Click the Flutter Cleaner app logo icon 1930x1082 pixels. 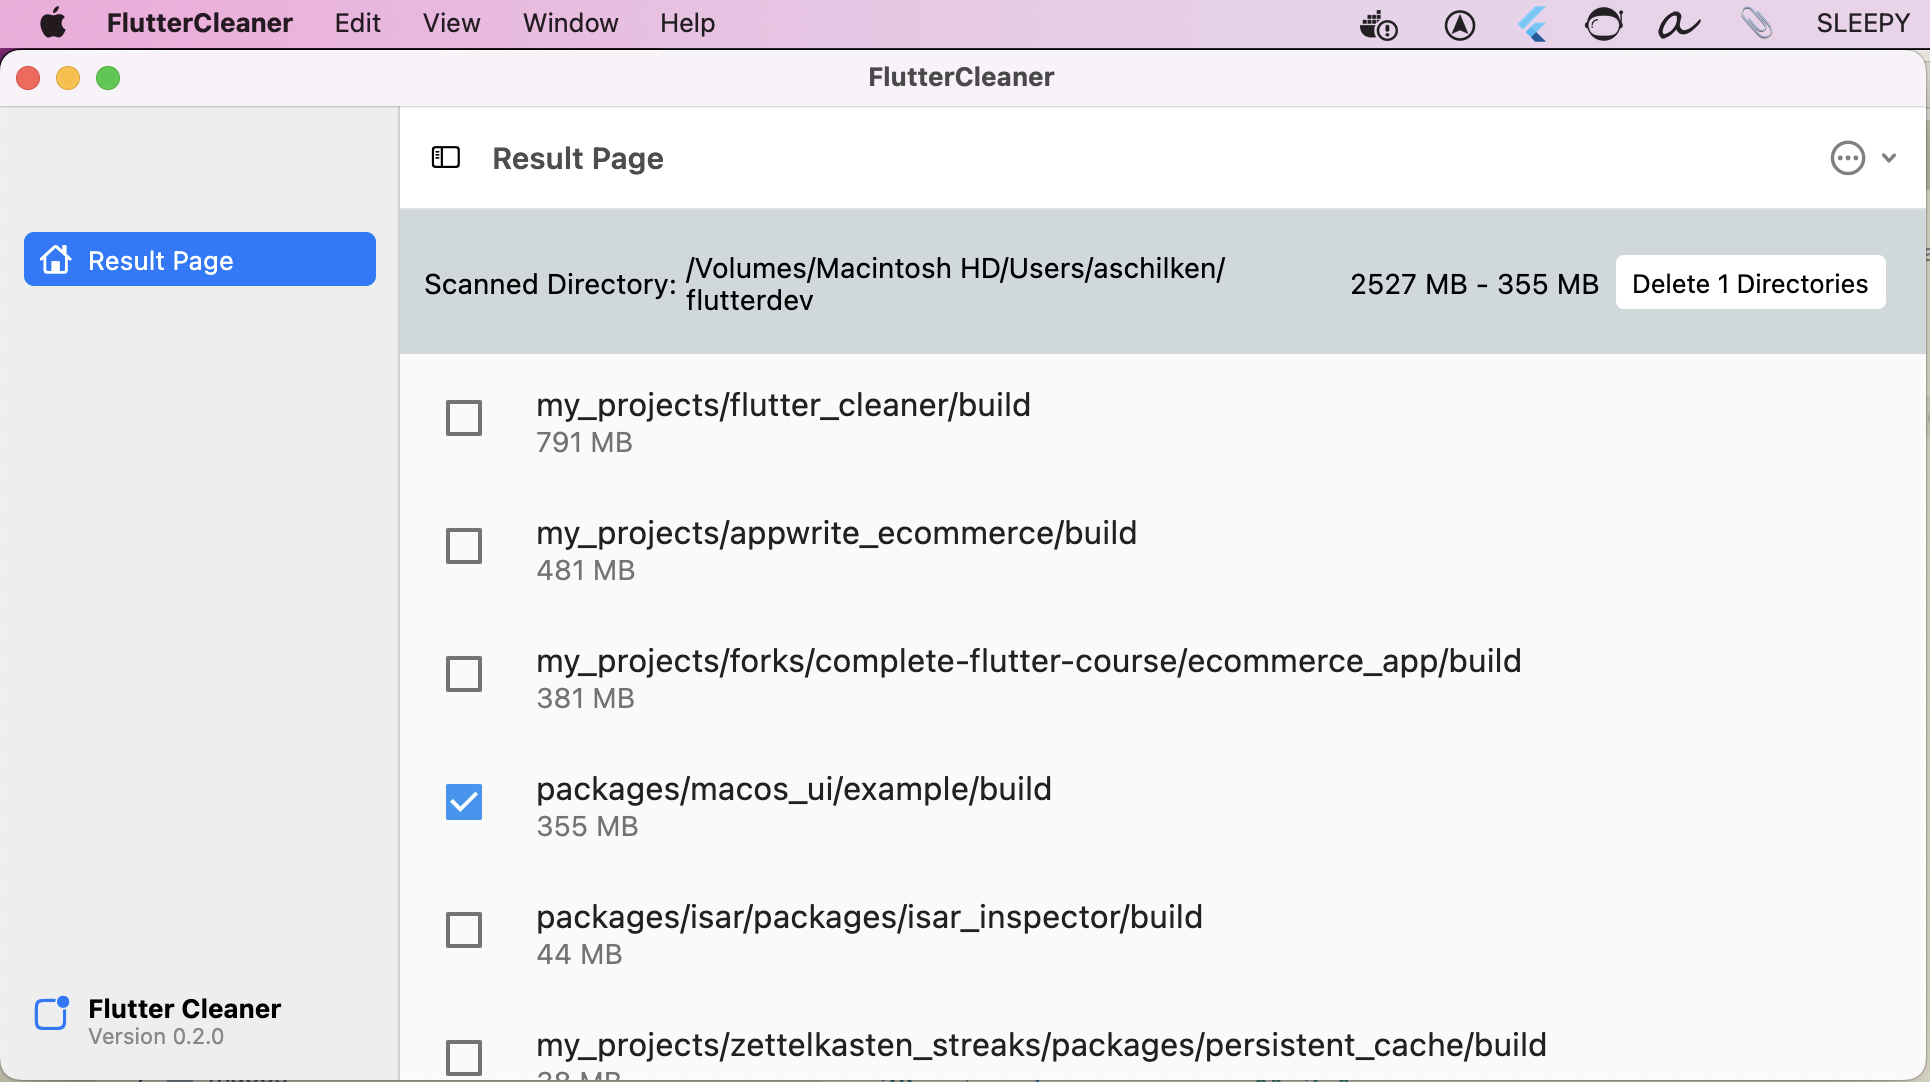52,1014
